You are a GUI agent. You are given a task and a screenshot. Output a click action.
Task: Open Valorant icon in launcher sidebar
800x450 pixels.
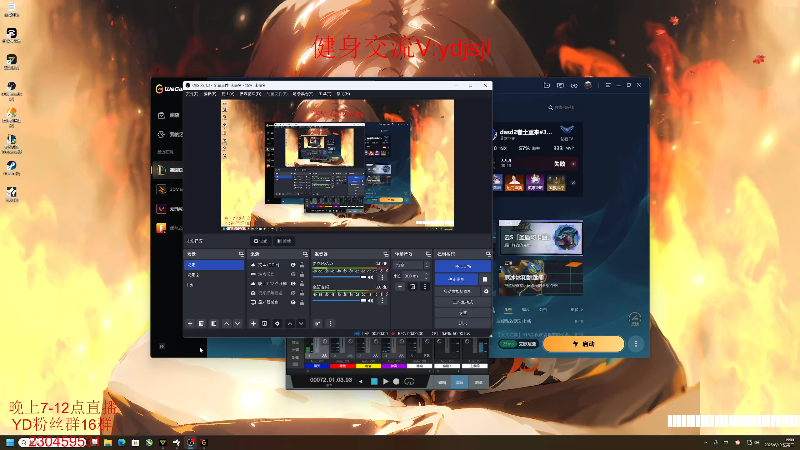click(161, 209)
